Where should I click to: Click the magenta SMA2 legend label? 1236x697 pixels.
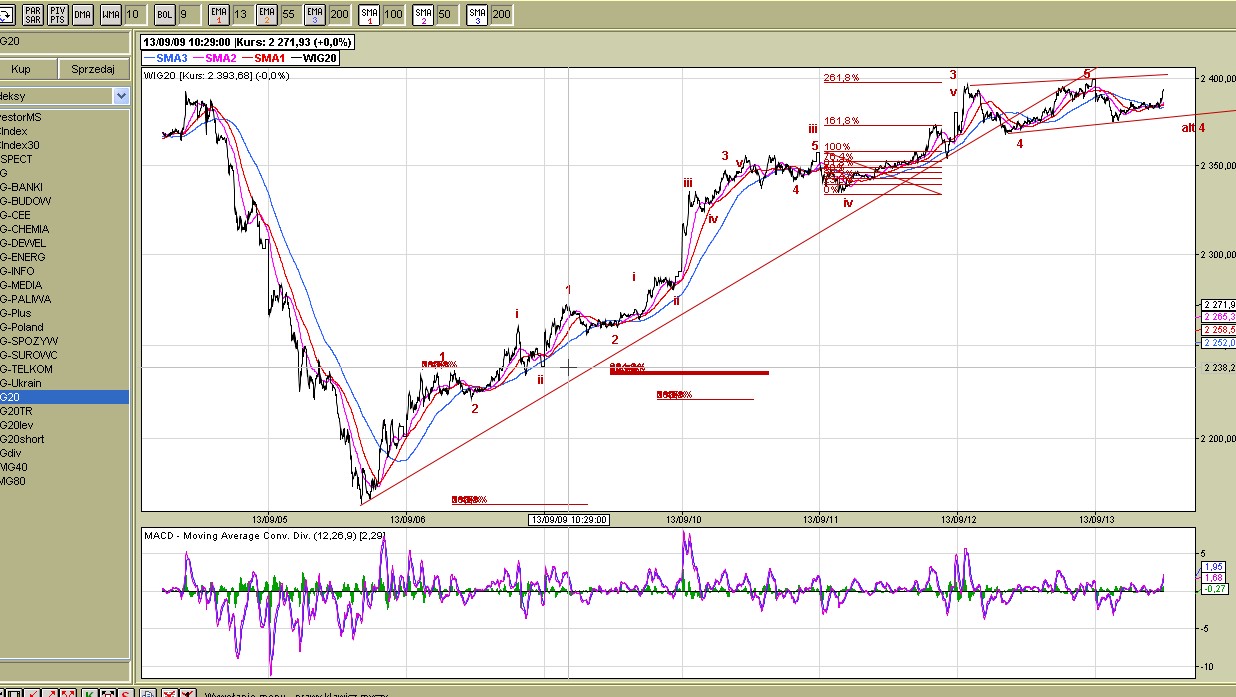click(221, 58)
